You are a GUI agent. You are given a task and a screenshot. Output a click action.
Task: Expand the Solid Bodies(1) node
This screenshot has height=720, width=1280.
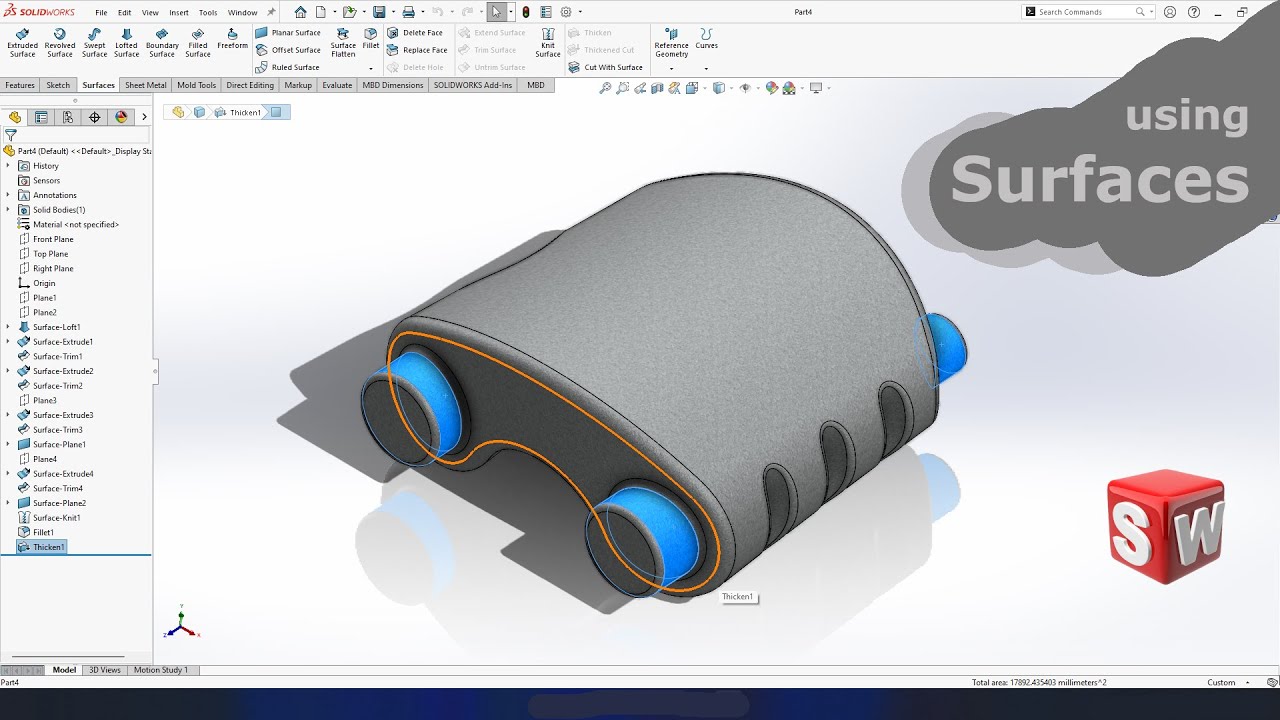(8, 210)
